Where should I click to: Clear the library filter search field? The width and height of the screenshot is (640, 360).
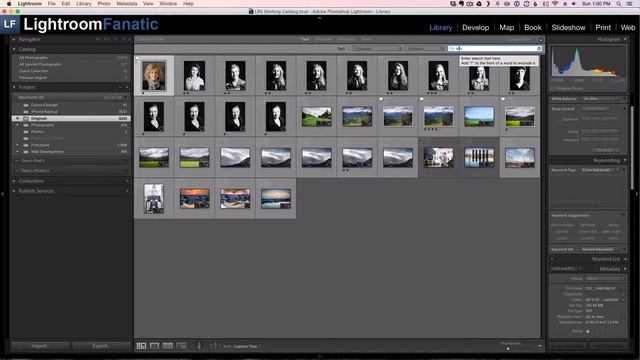pos(539,49)
